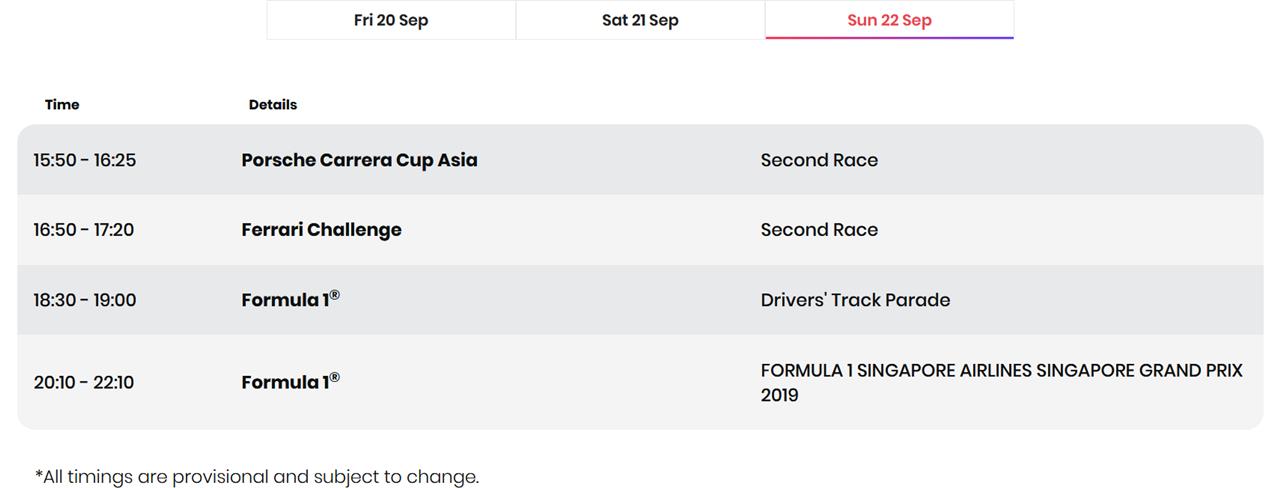The width and height of the screenshot is (1280, 488).
Task: Click the 18:30 - 19:00 time slot
Action: [84, 300]
